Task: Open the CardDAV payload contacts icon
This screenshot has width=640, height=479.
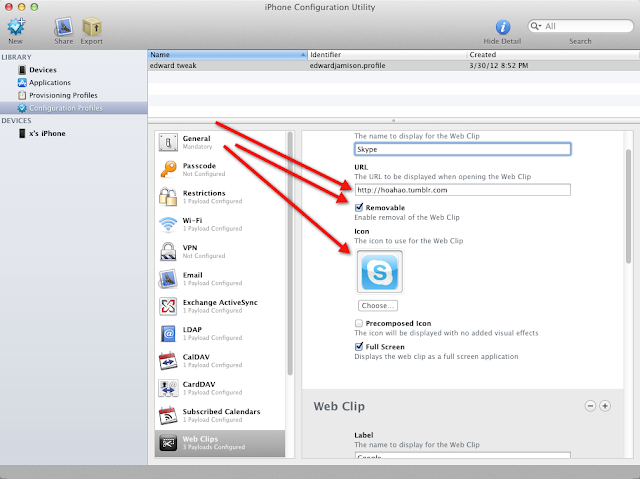Action: coord(168,388)
